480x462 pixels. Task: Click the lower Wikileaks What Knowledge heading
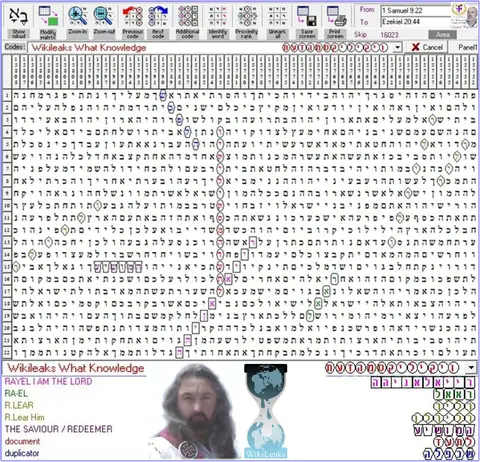(x=76, y=368)
